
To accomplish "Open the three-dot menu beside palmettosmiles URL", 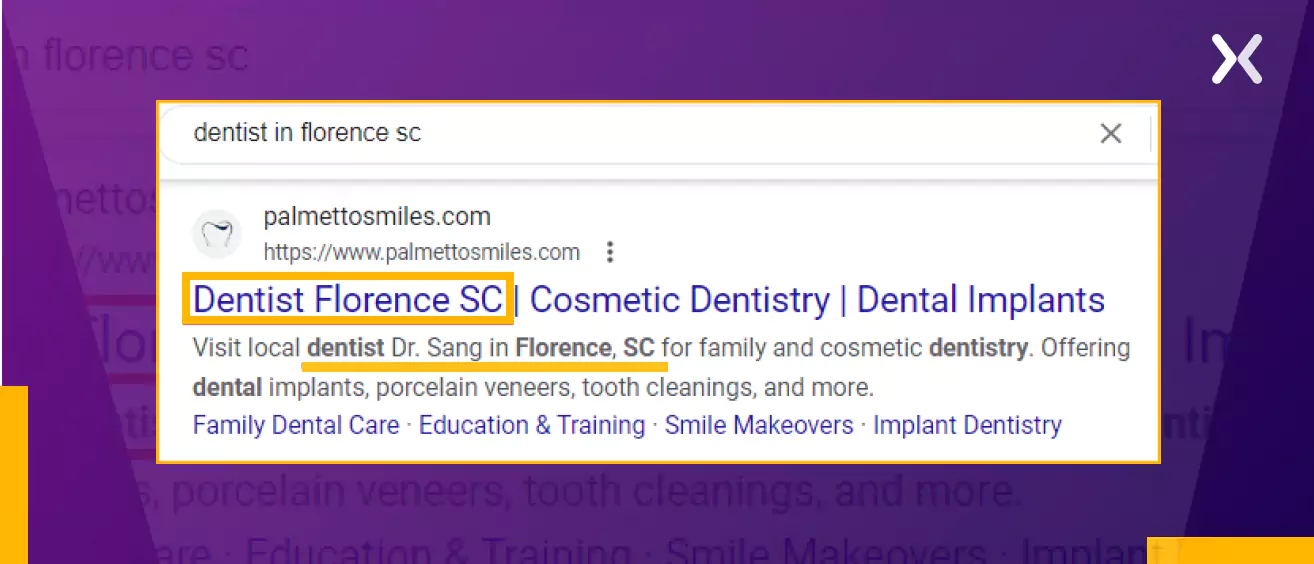I will point(610,252).
